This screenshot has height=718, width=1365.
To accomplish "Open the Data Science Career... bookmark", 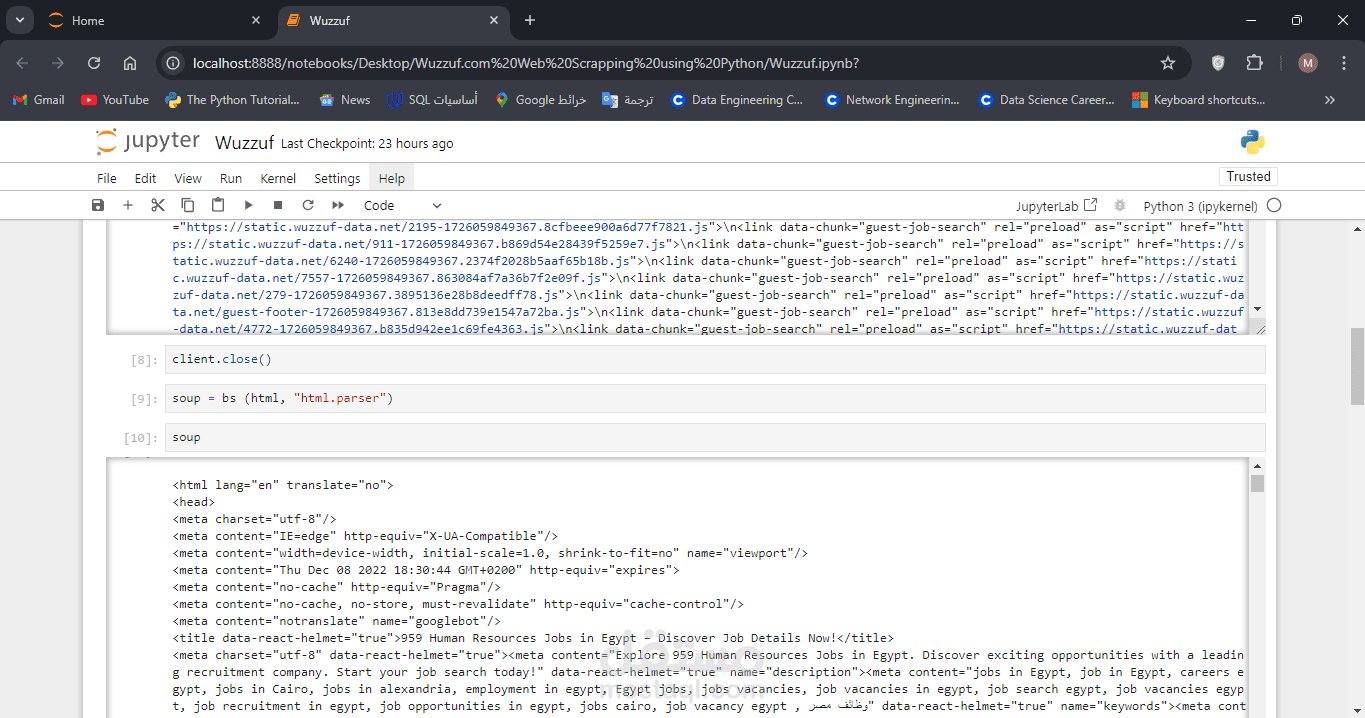I will (x=1047, y=100).
